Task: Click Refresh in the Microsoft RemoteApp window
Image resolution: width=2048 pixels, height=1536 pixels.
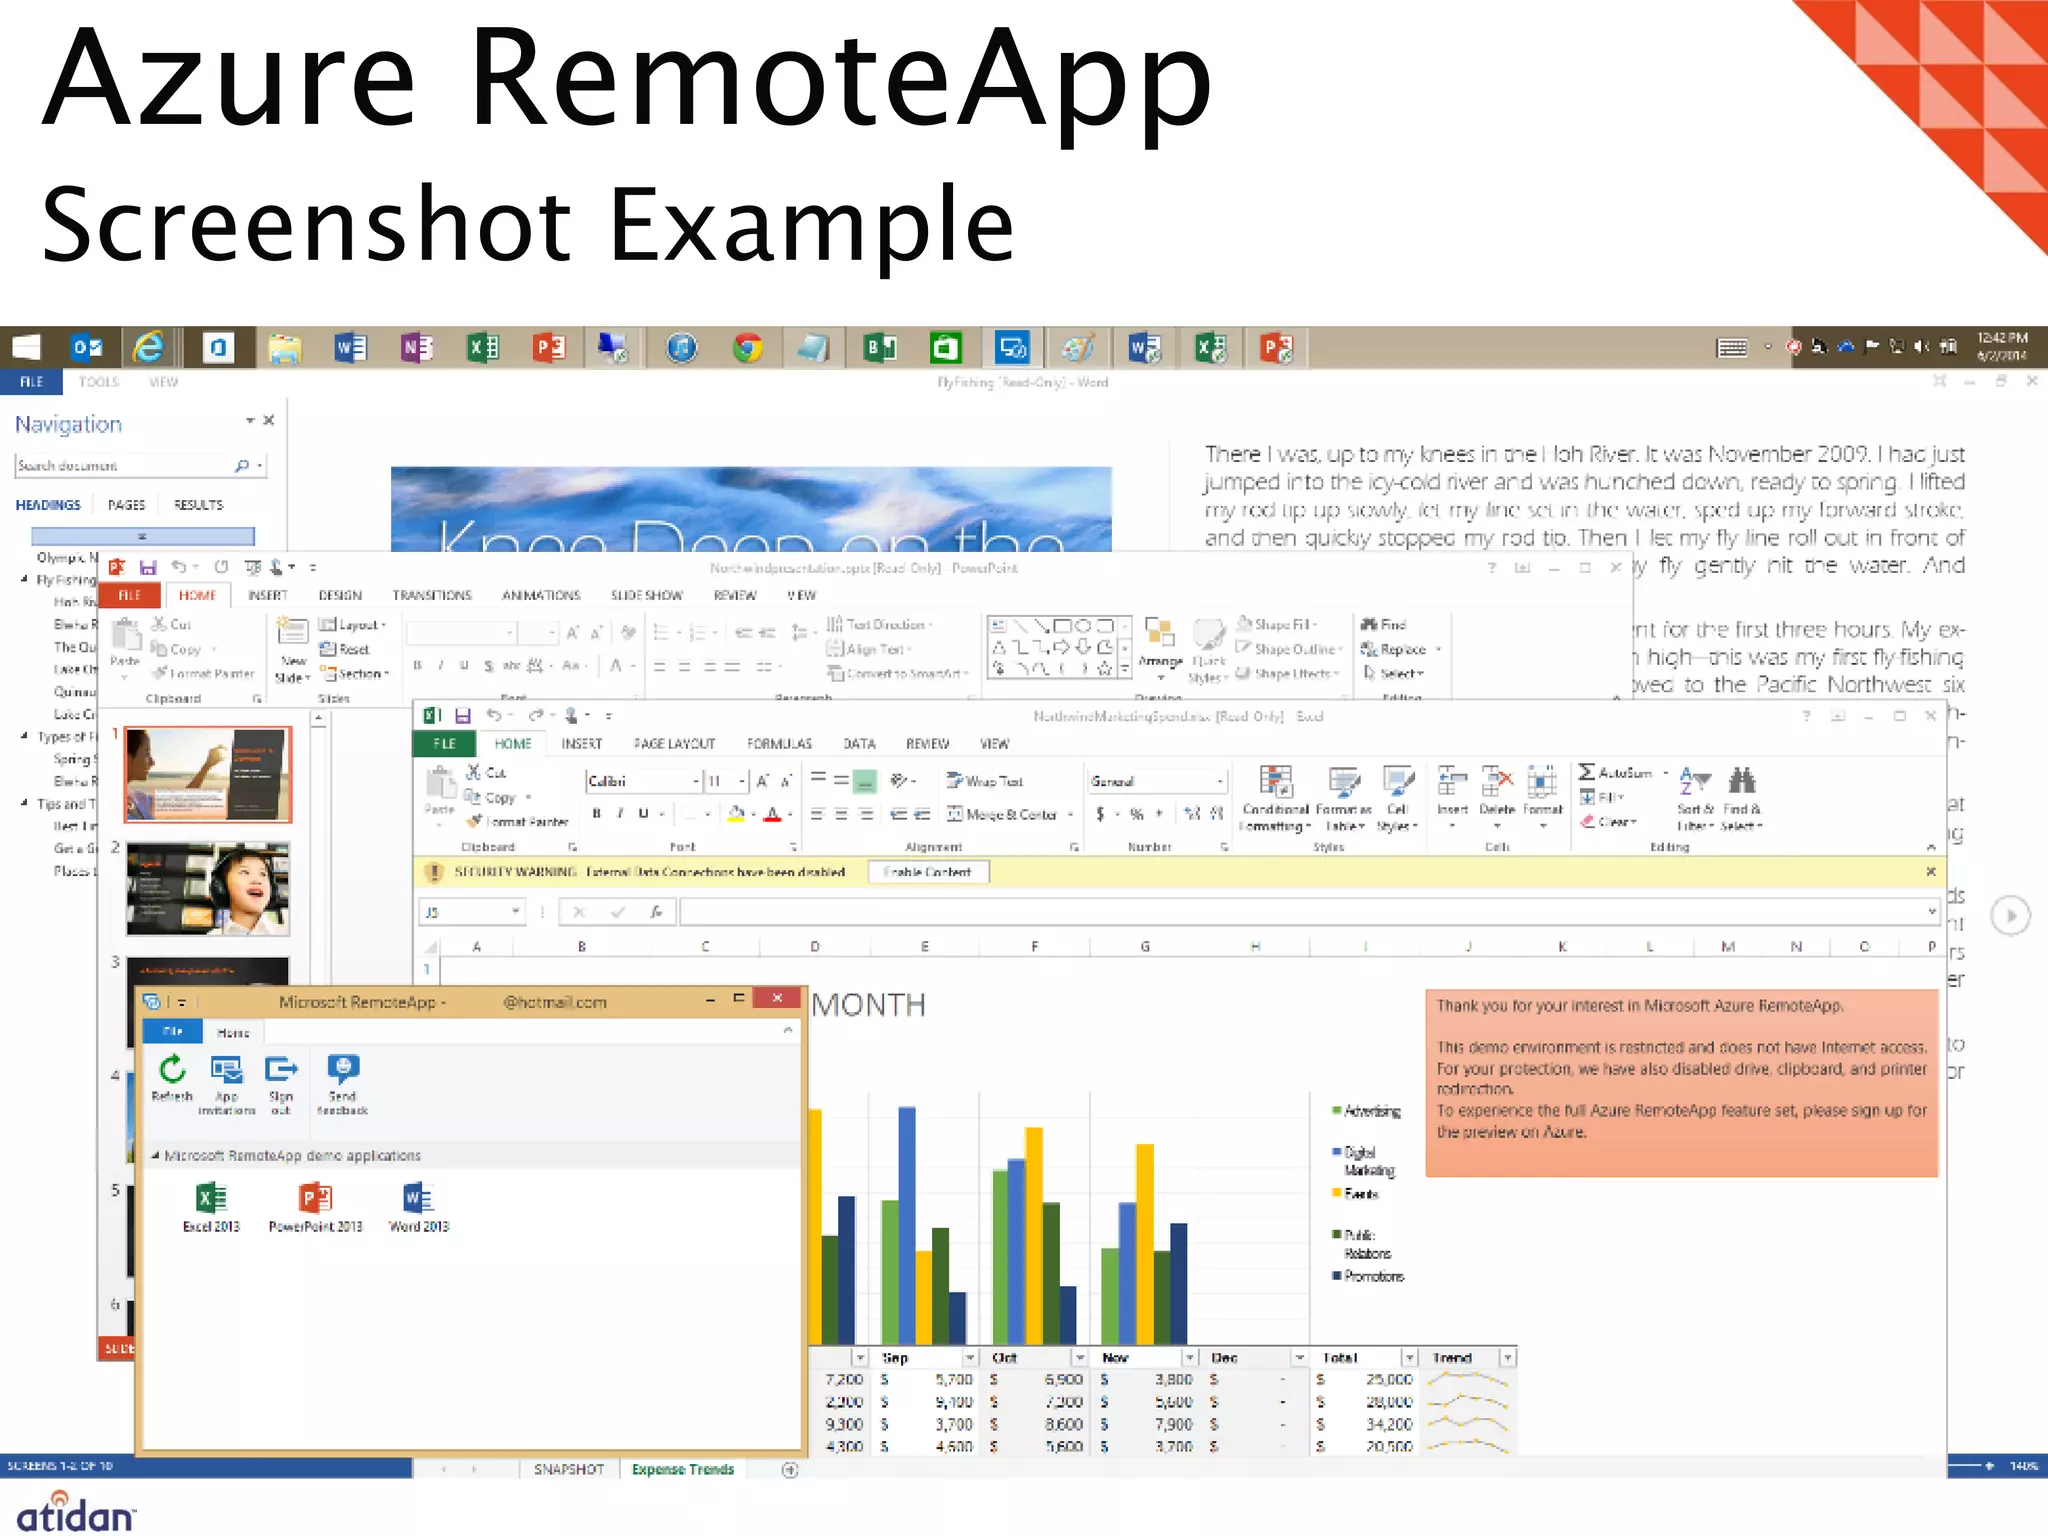Action: pos(172,1078)
